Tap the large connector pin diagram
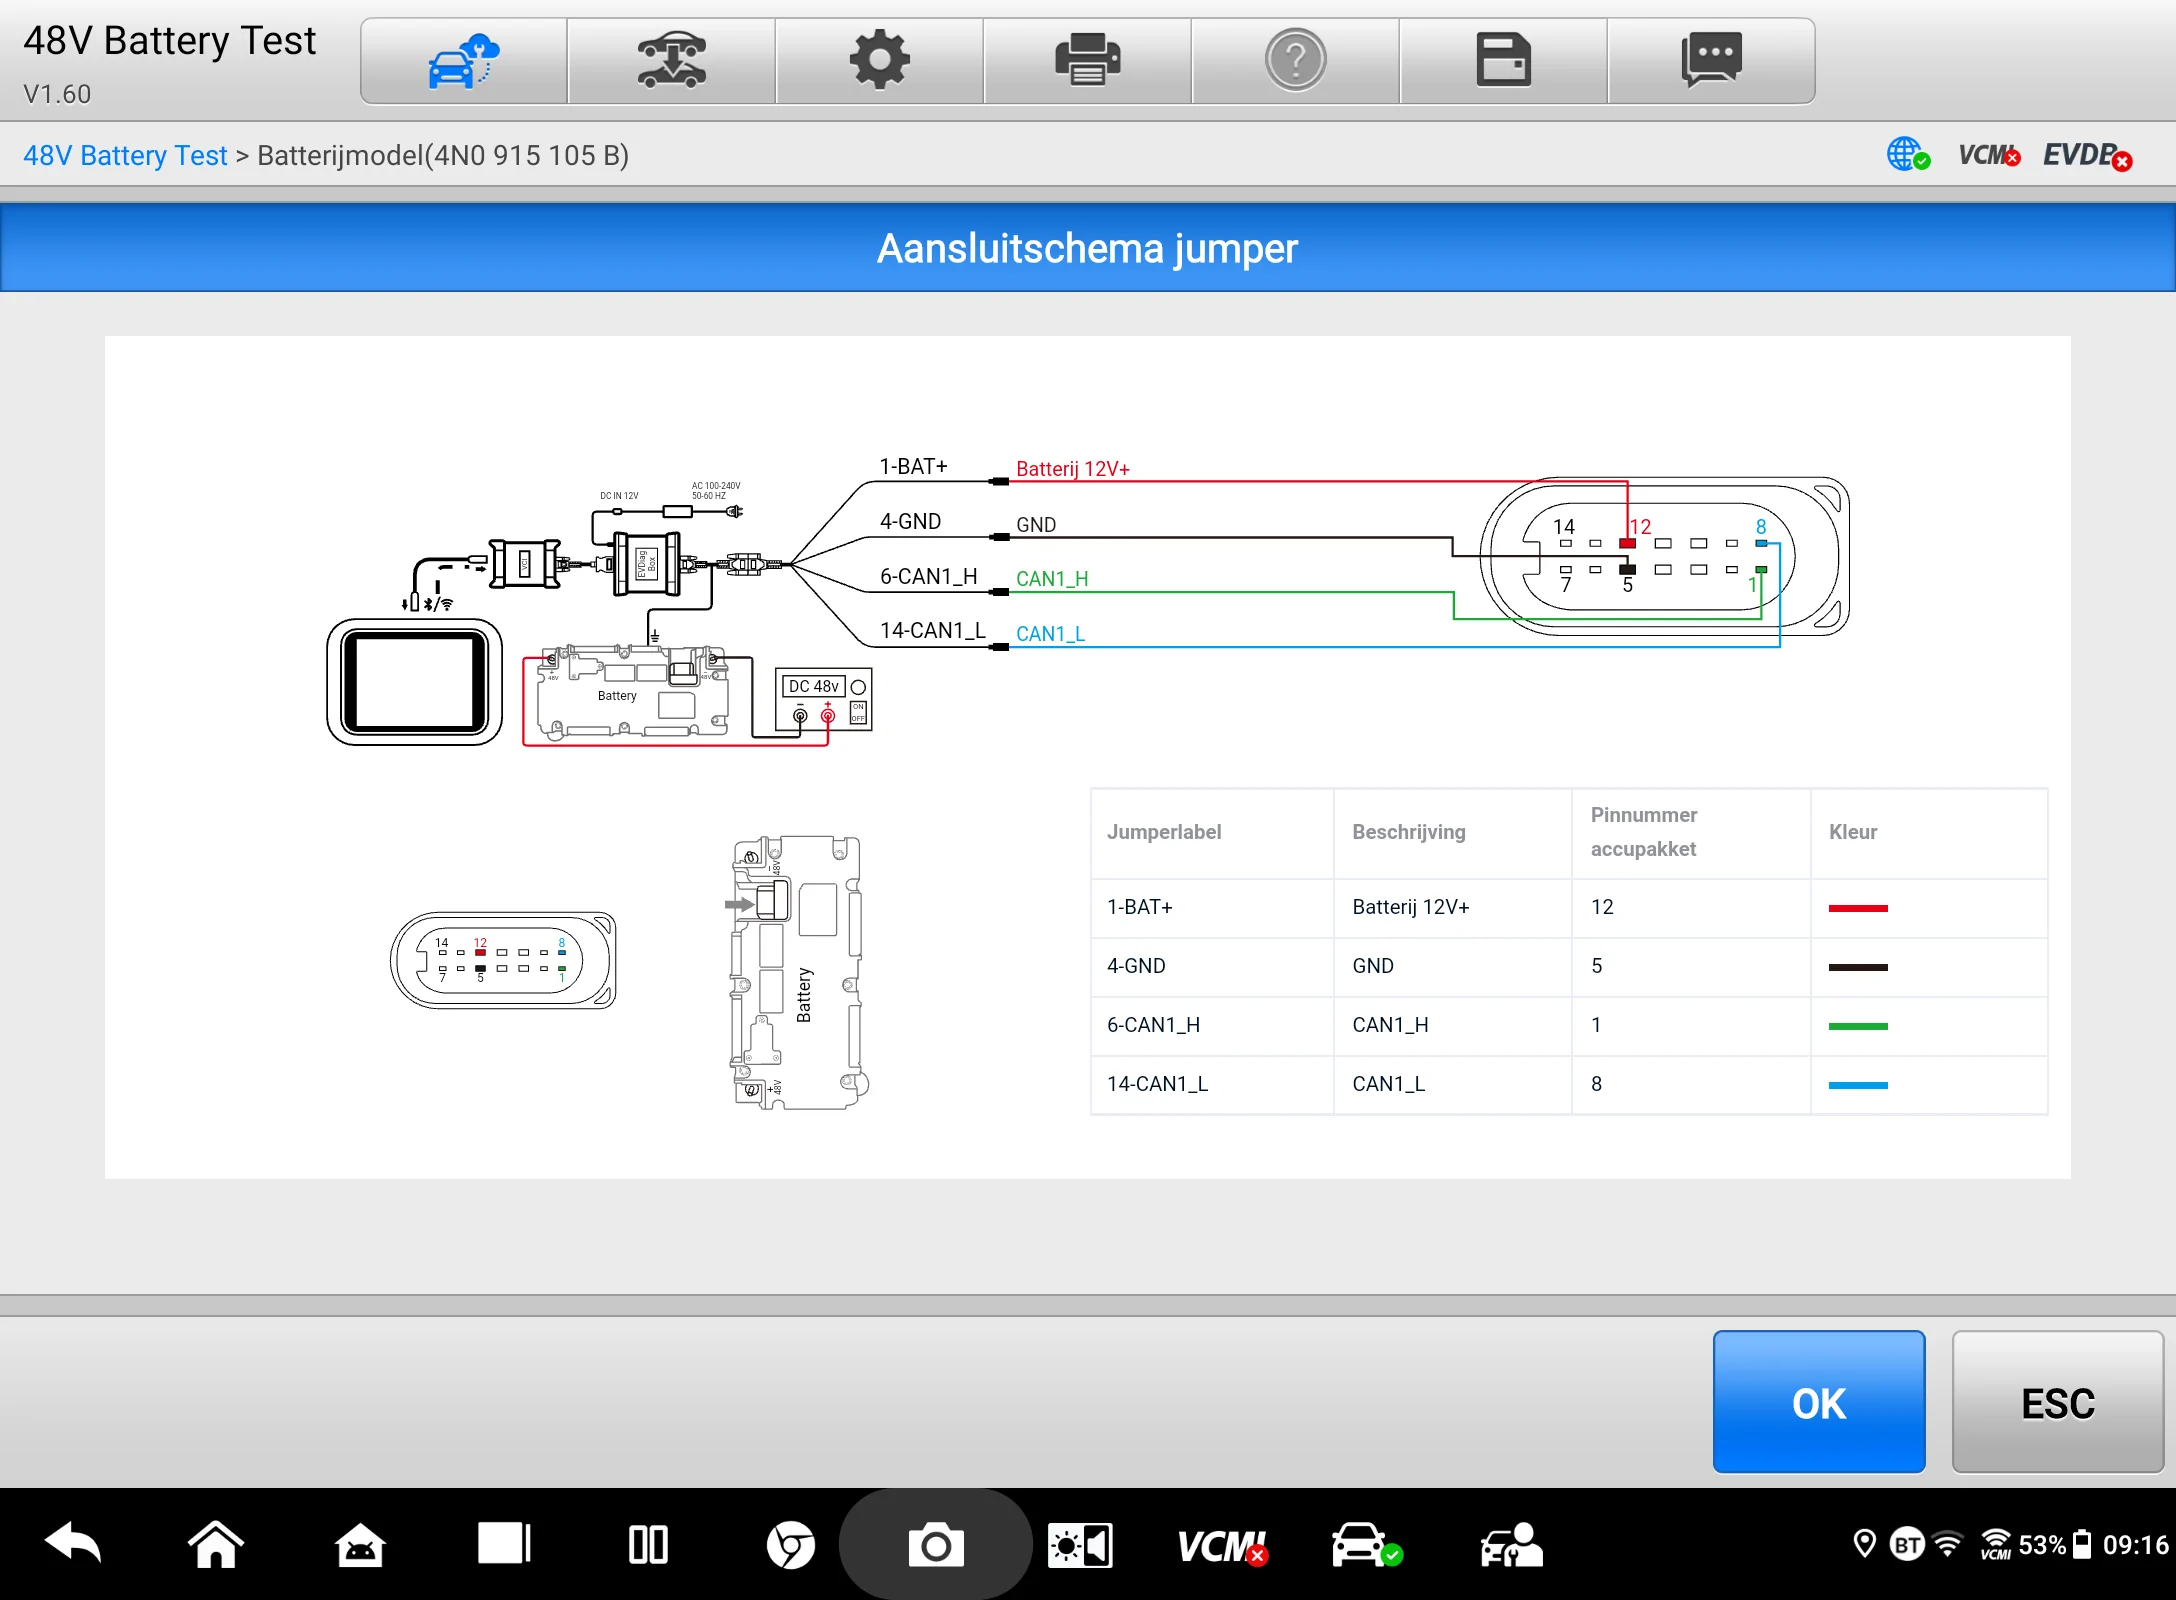 [x=1665, y=556]
